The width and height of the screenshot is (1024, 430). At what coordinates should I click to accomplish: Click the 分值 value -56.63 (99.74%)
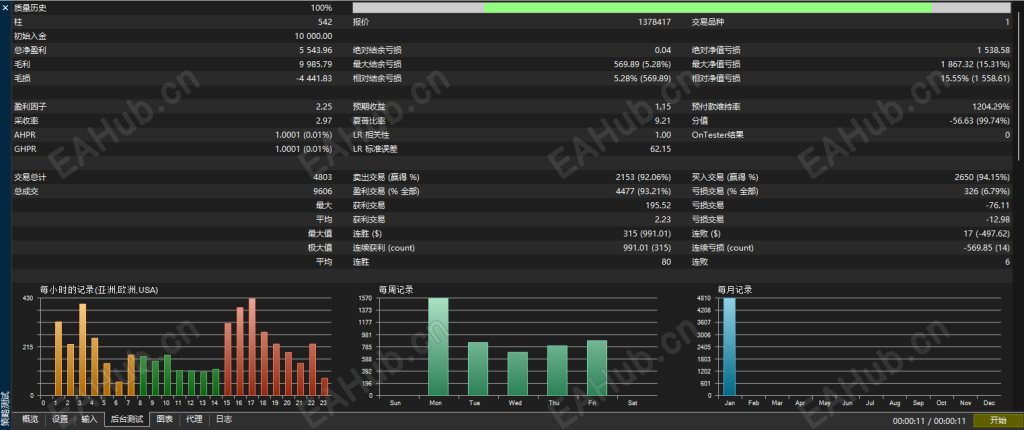coord(980,121)
